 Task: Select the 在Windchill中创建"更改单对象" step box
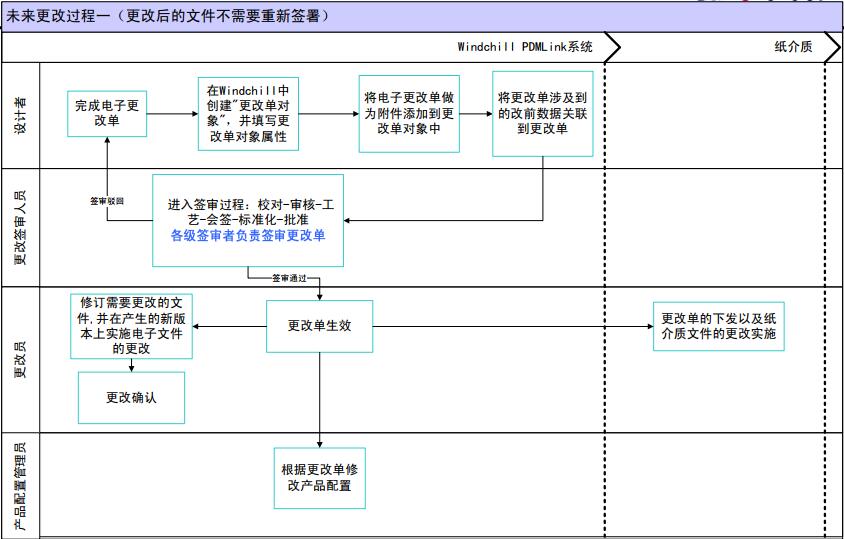(246, 114)
